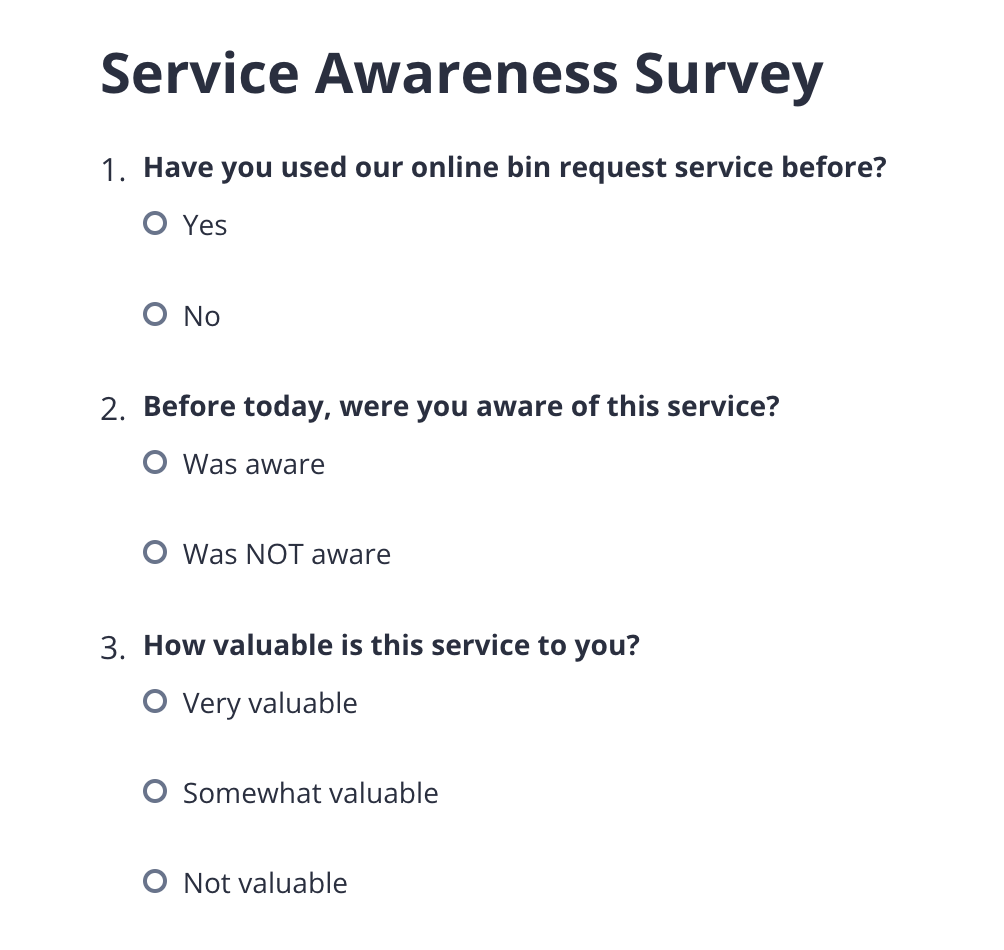Image resolution: width=1004 pixels, height=950 pixels.
Task: Click the Service Awareness Survey title
Action: tap(460, 72)
